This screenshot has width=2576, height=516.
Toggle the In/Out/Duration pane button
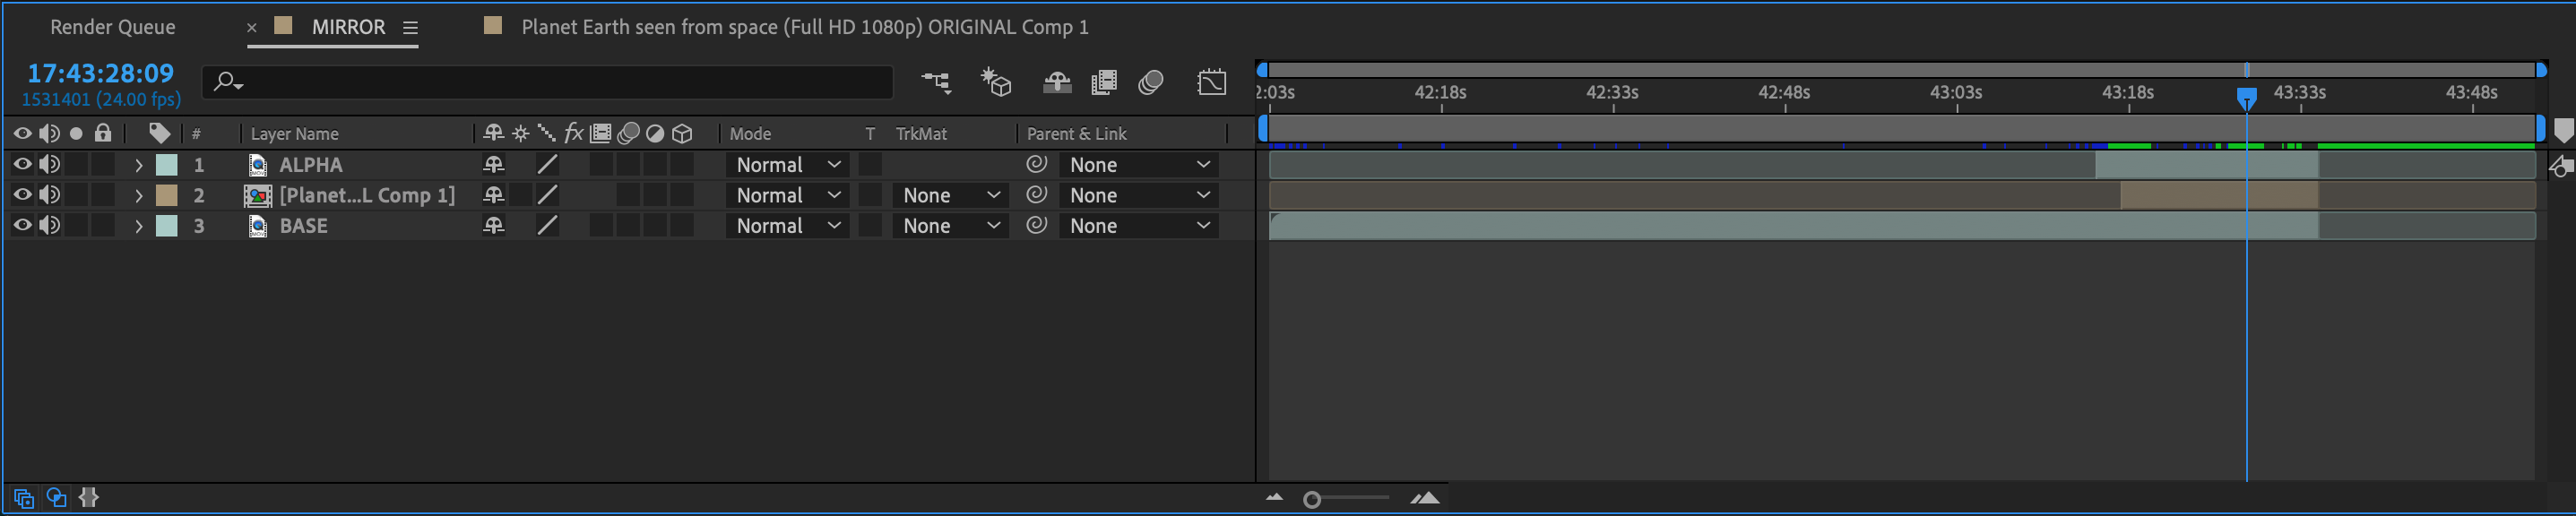[89, 497]
